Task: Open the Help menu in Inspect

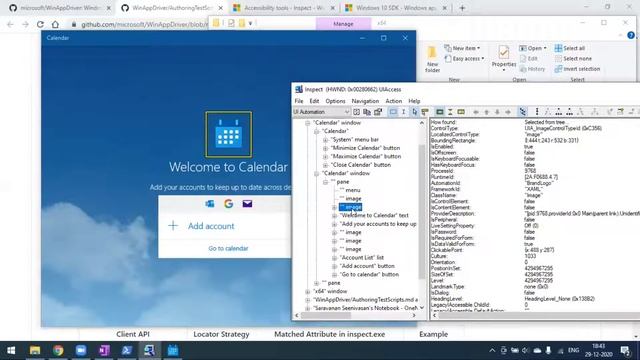Action: (414, 101)
